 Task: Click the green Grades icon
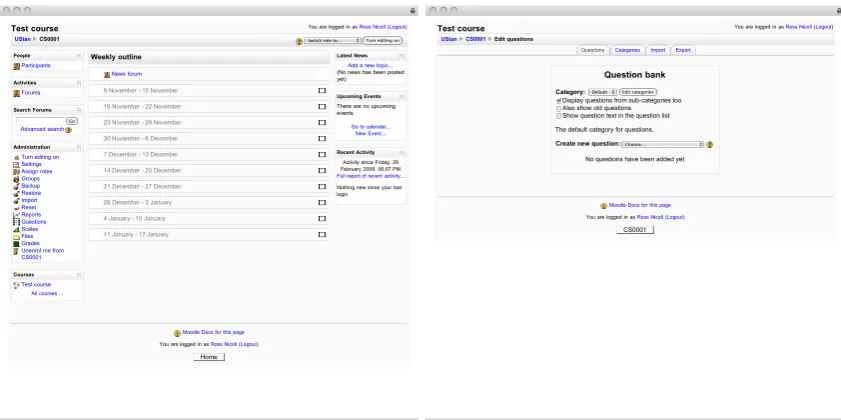coord(17,244)
